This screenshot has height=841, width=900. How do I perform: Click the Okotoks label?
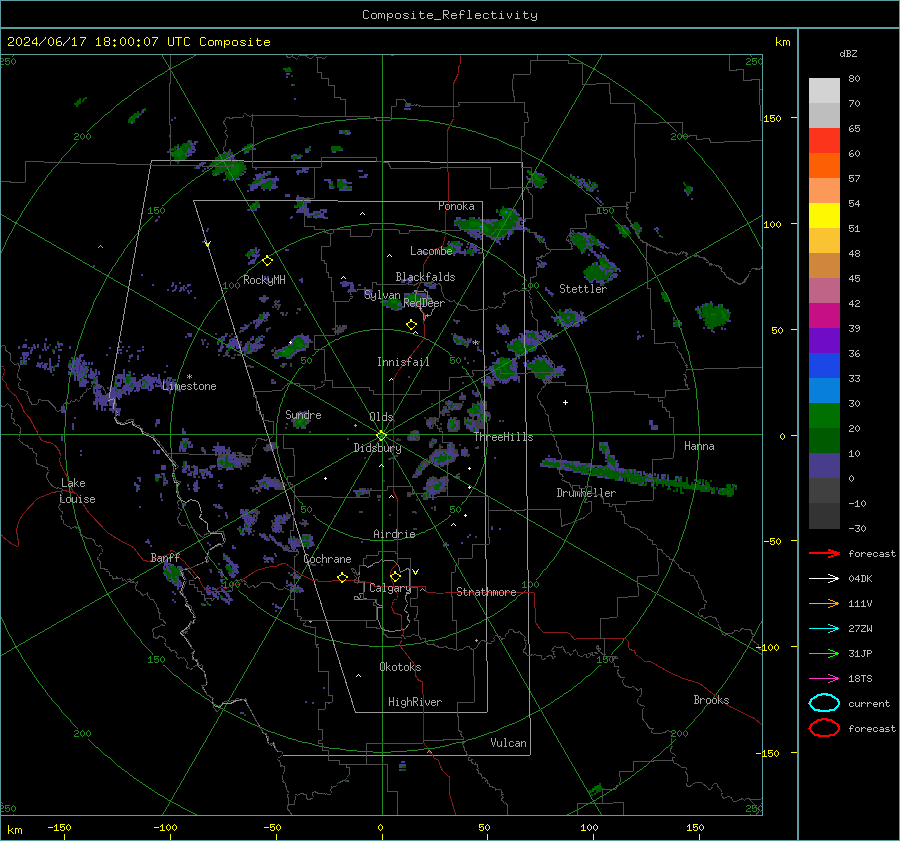pos(400,667)
